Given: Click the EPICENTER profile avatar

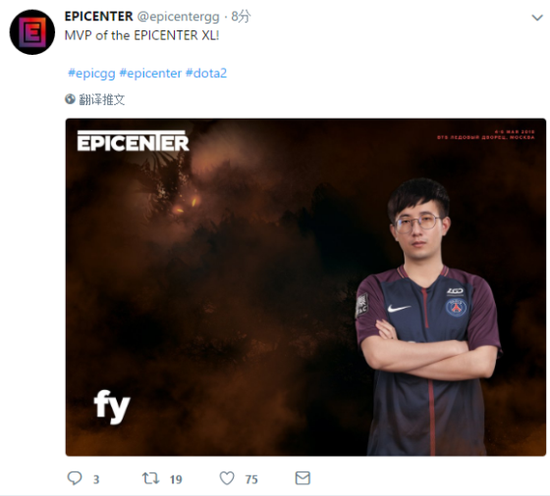Looking at the screenshot, I should tap(32, 32).
